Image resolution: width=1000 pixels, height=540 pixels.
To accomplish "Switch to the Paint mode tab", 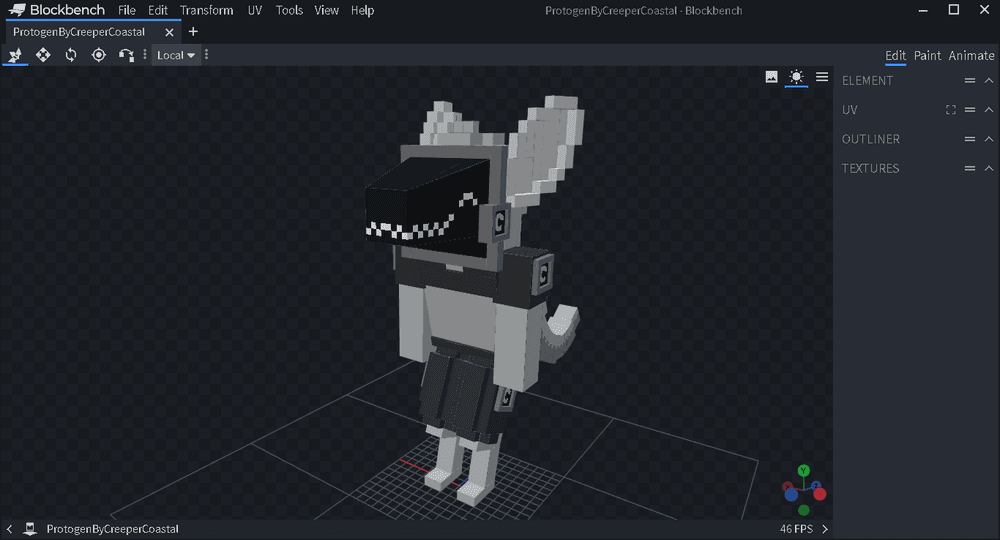I will pyautogui.click(x=927, y=55).
